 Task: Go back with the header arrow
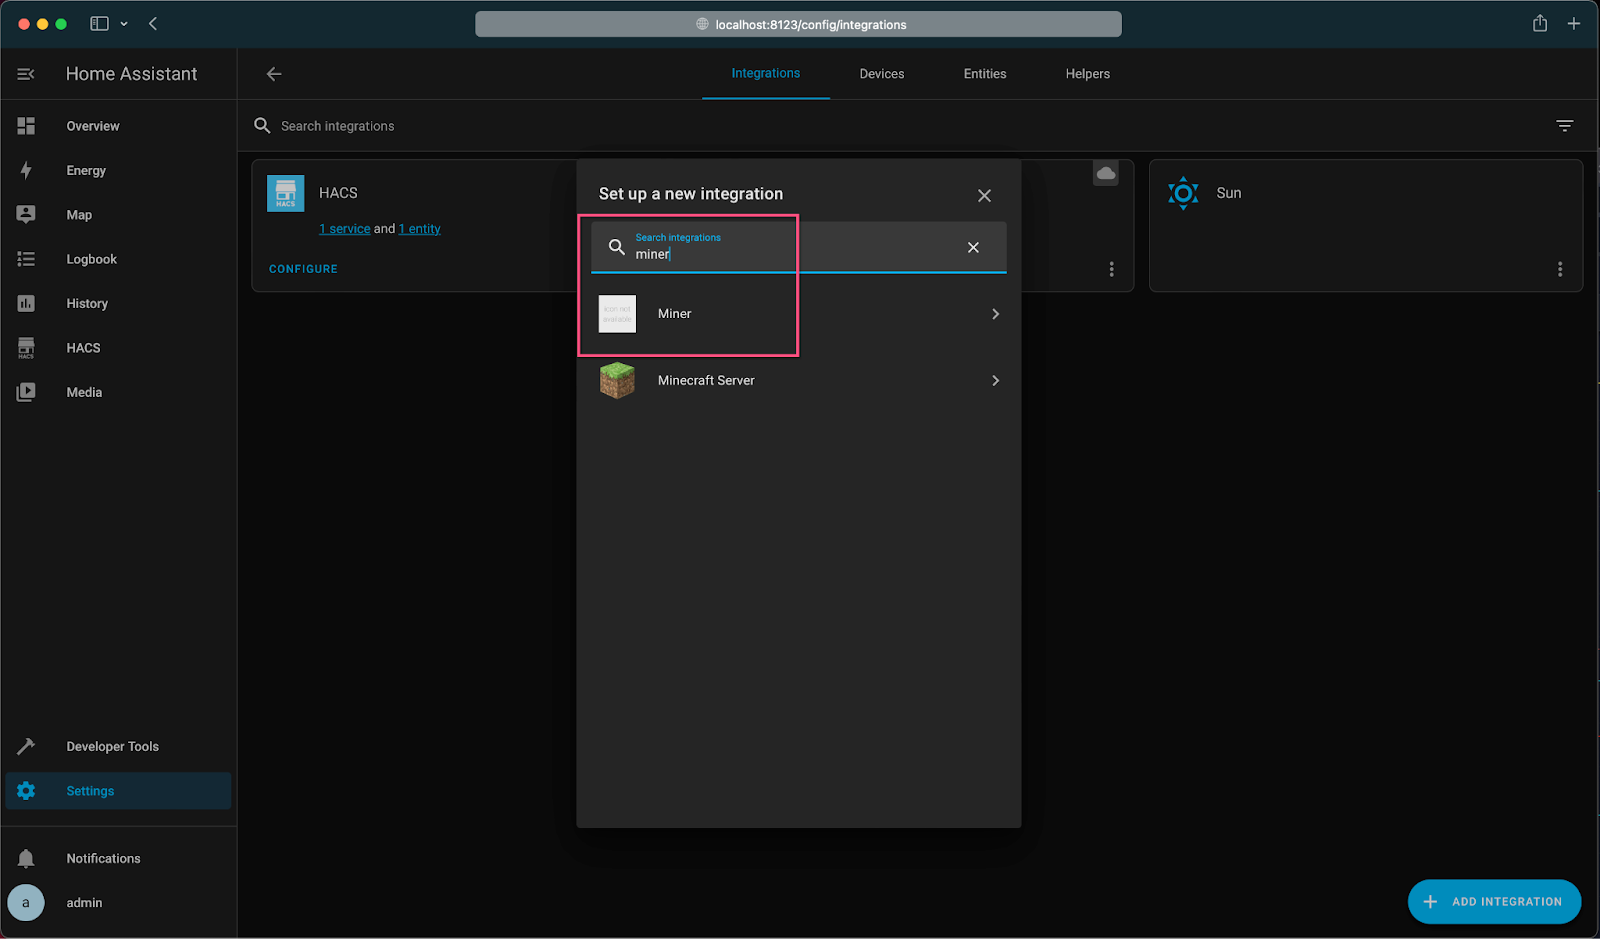(274, 74)
